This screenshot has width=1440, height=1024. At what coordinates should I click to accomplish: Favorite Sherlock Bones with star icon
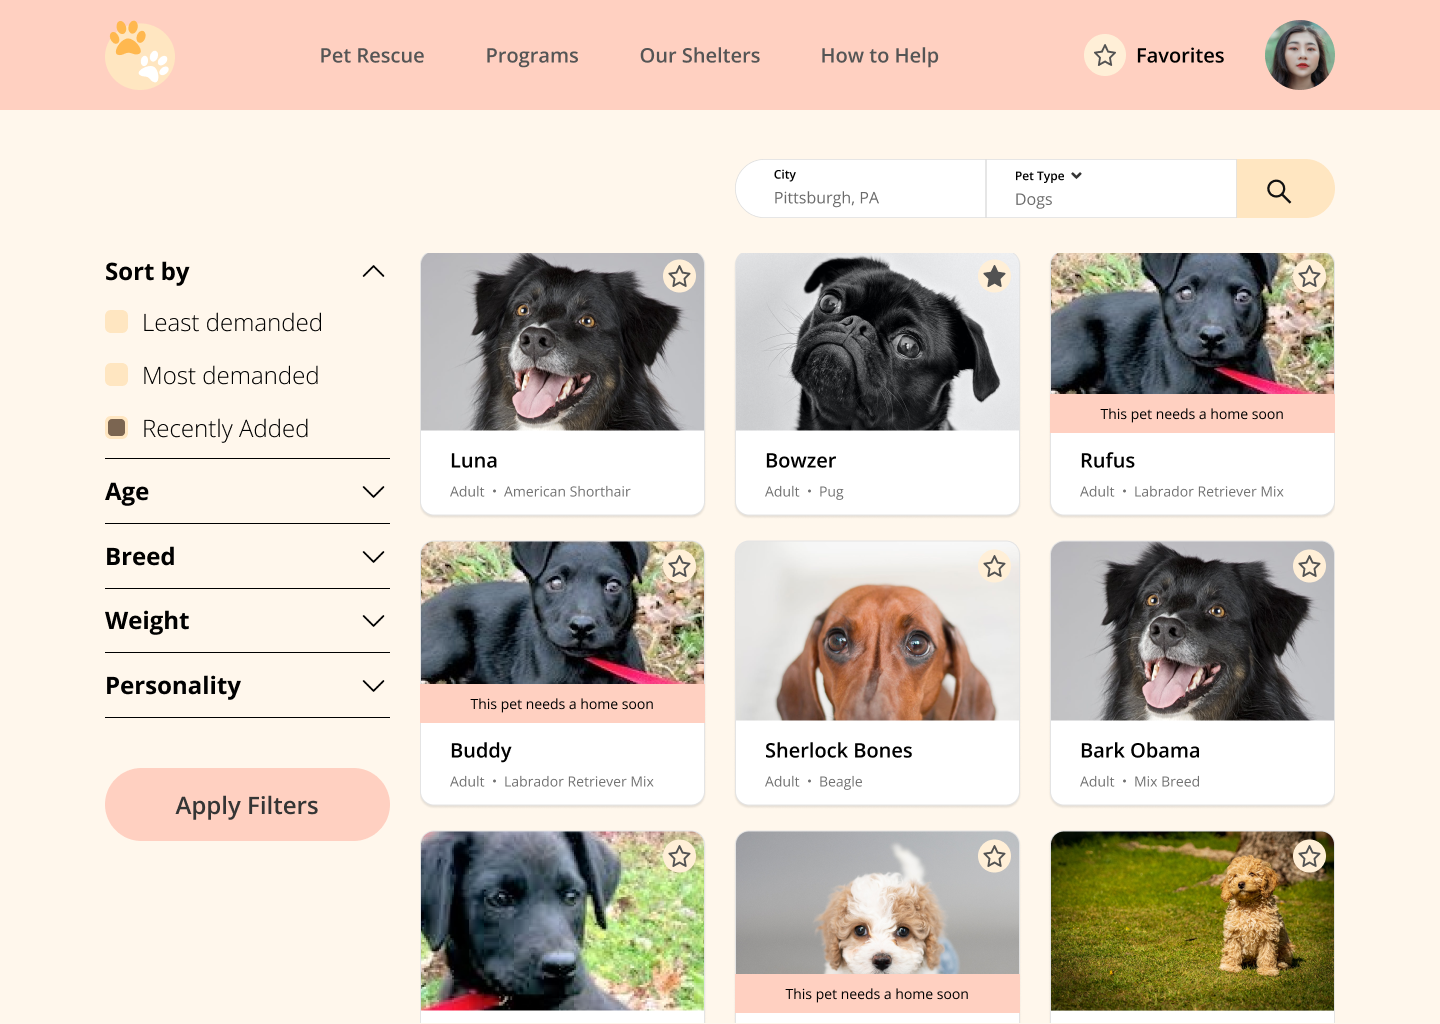click(994, 567)
